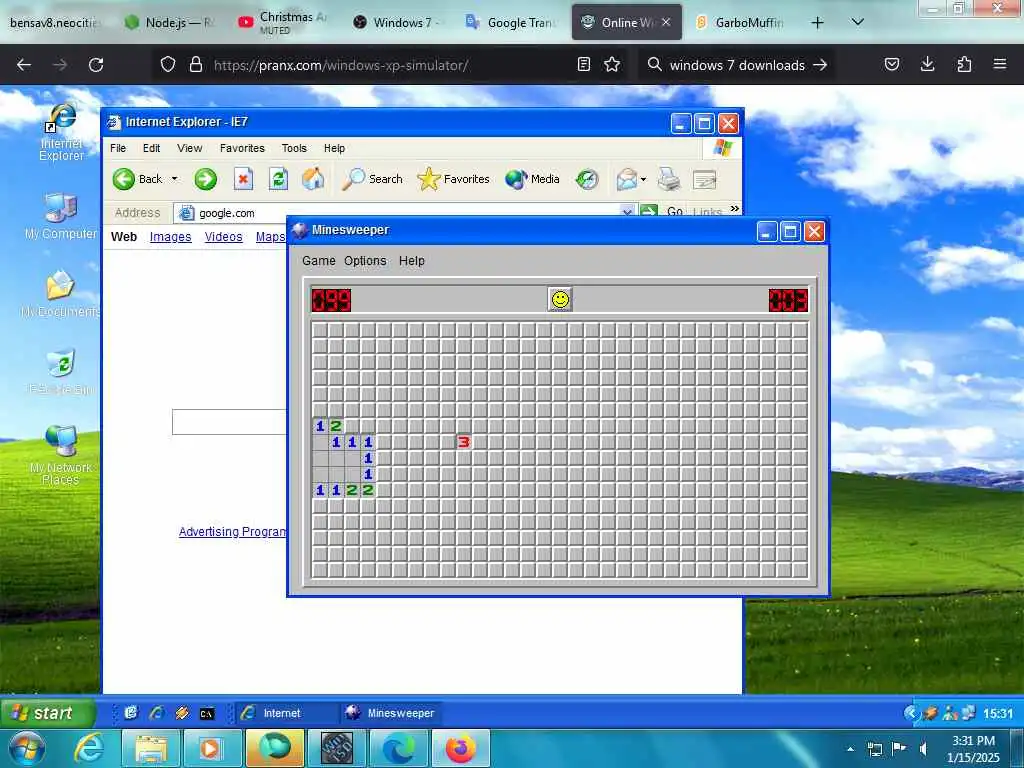Click the Refresh icon in IE toolbar

point(278,179)
